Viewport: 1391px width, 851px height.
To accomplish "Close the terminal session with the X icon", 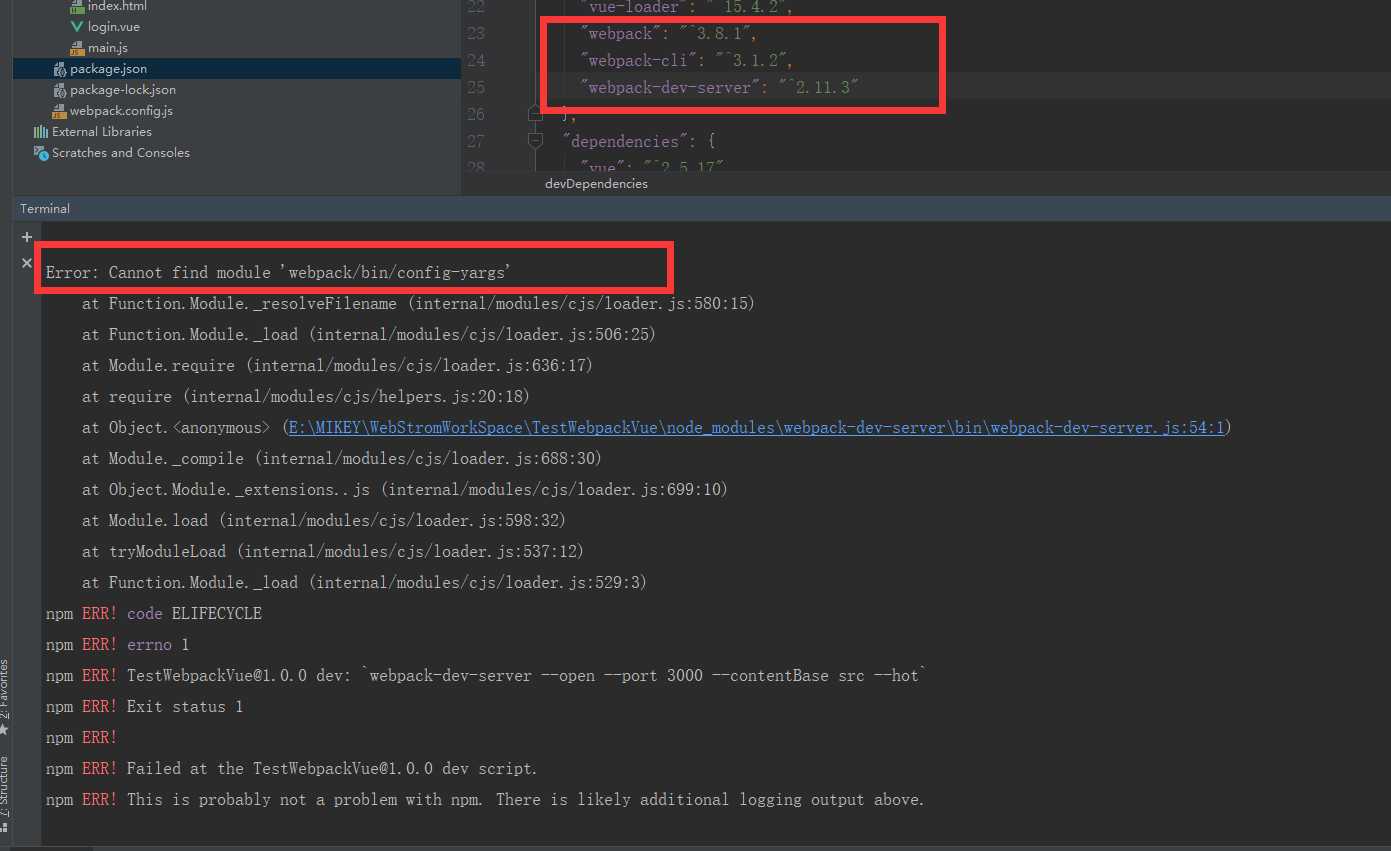I will (x=27, y=263).
